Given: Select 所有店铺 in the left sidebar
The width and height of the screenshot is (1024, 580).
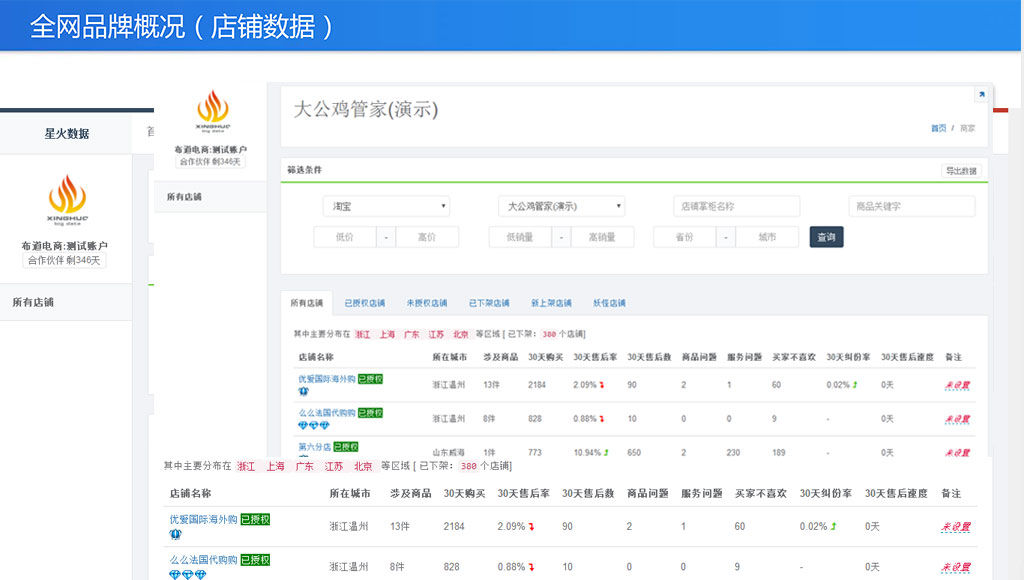Looking at the screenshot, I should click(33, 302).
